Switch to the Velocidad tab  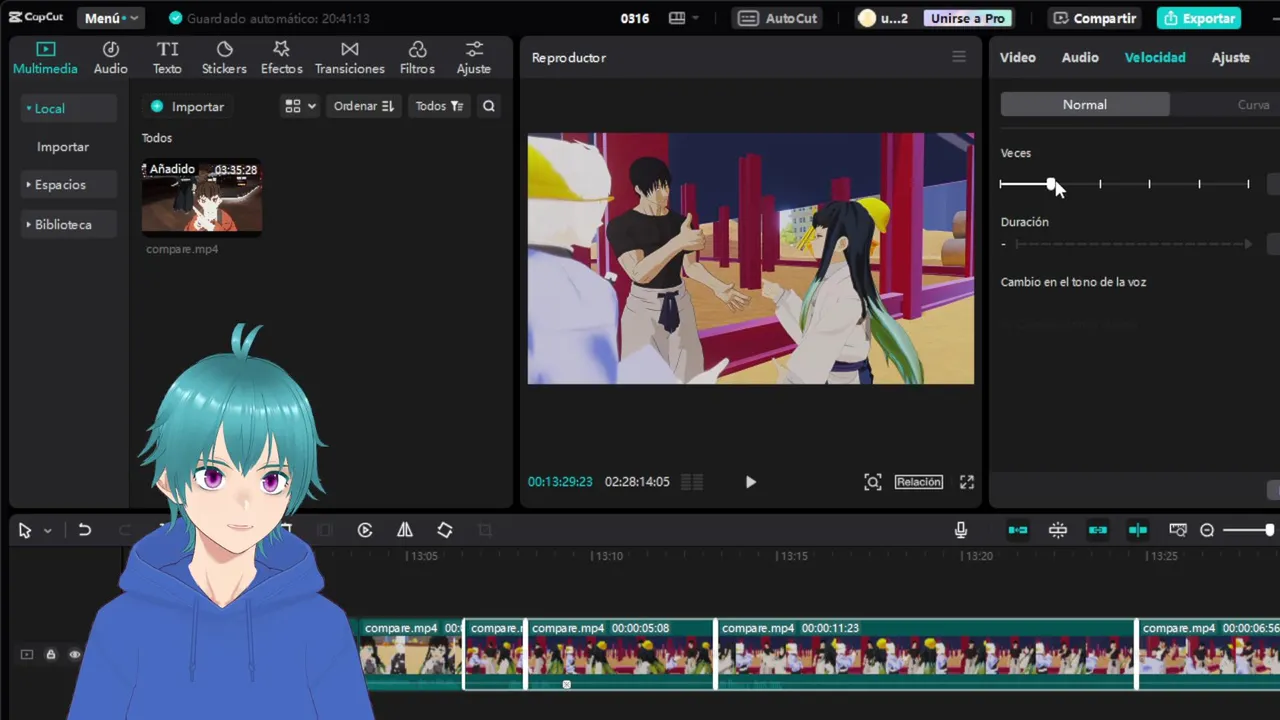[1155, 58]
